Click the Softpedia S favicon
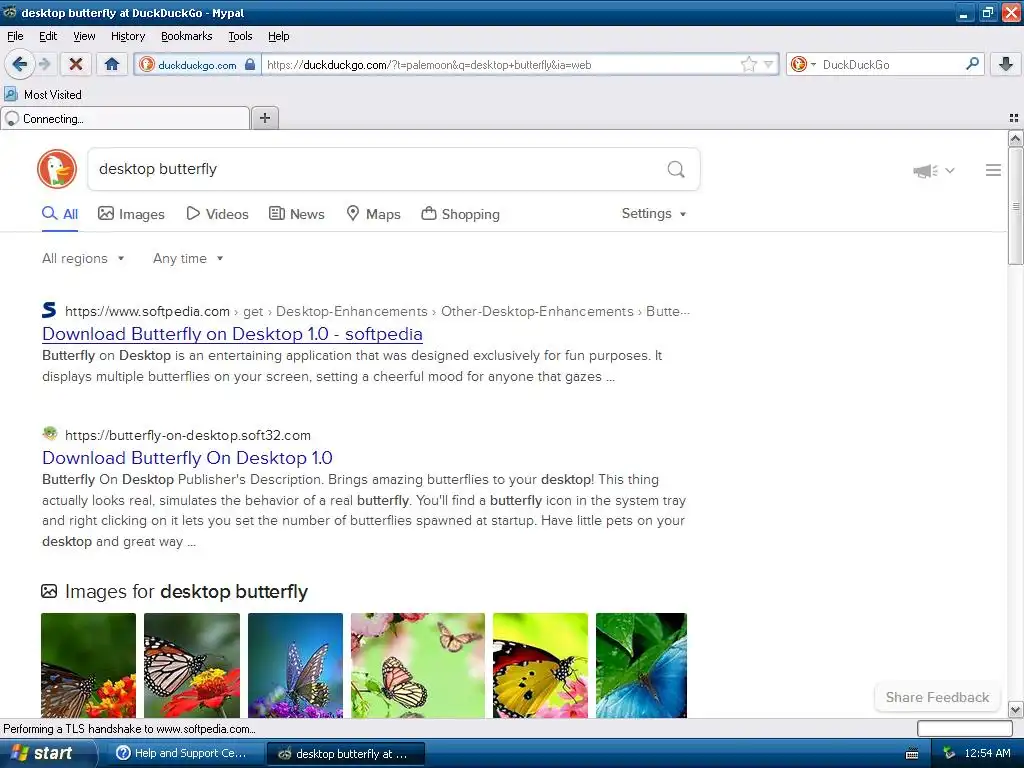 point(49,310)
